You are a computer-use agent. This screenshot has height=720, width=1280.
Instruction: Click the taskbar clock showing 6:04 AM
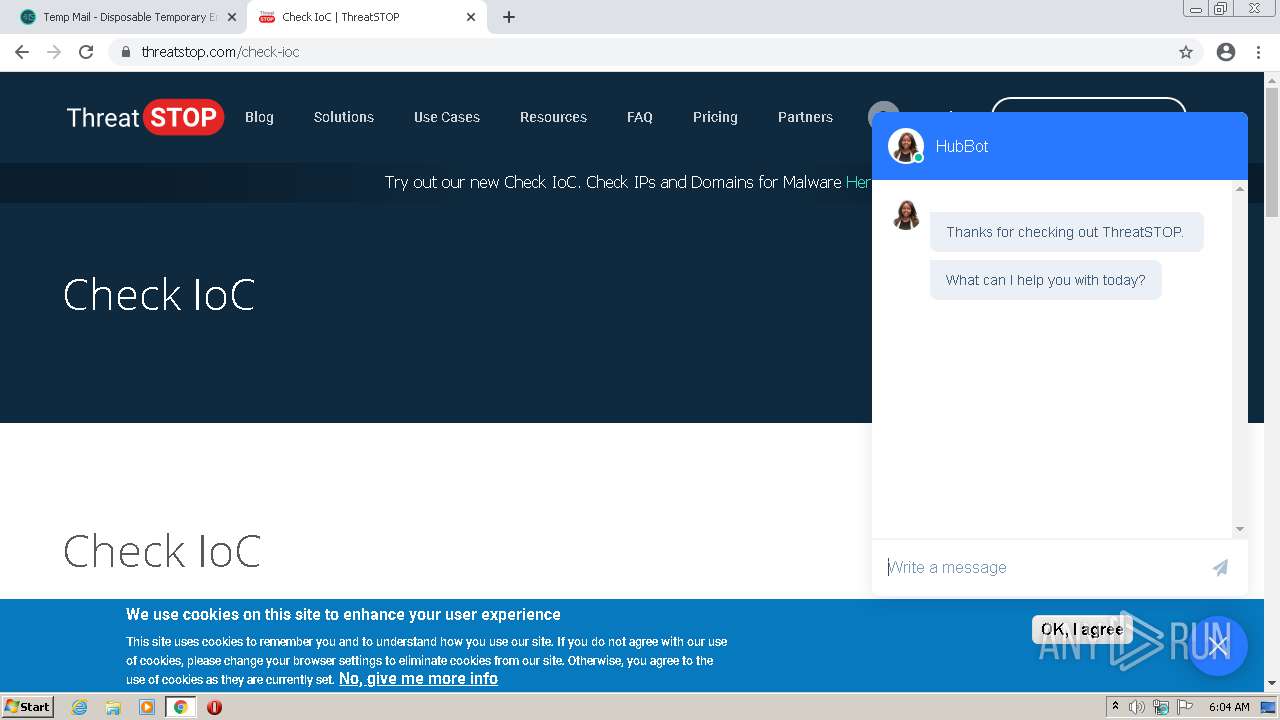[1229, 707]
